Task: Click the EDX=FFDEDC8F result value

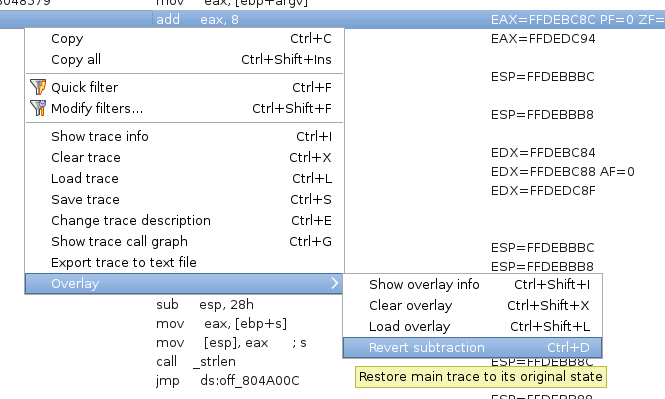Action: pyautogui.click(x=543, y=191)
